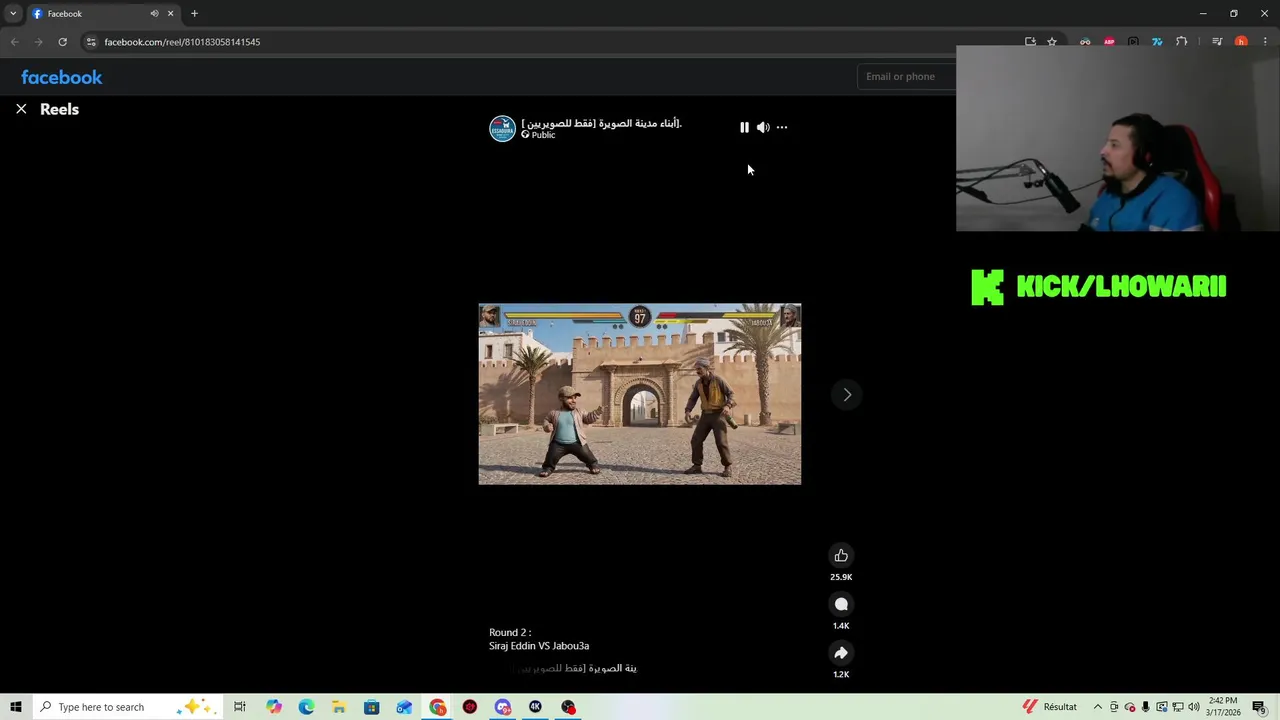The height and width of the screenshot is (720, 1280).
Task: Open Task View on the taskbar
Action: (240, 707)
